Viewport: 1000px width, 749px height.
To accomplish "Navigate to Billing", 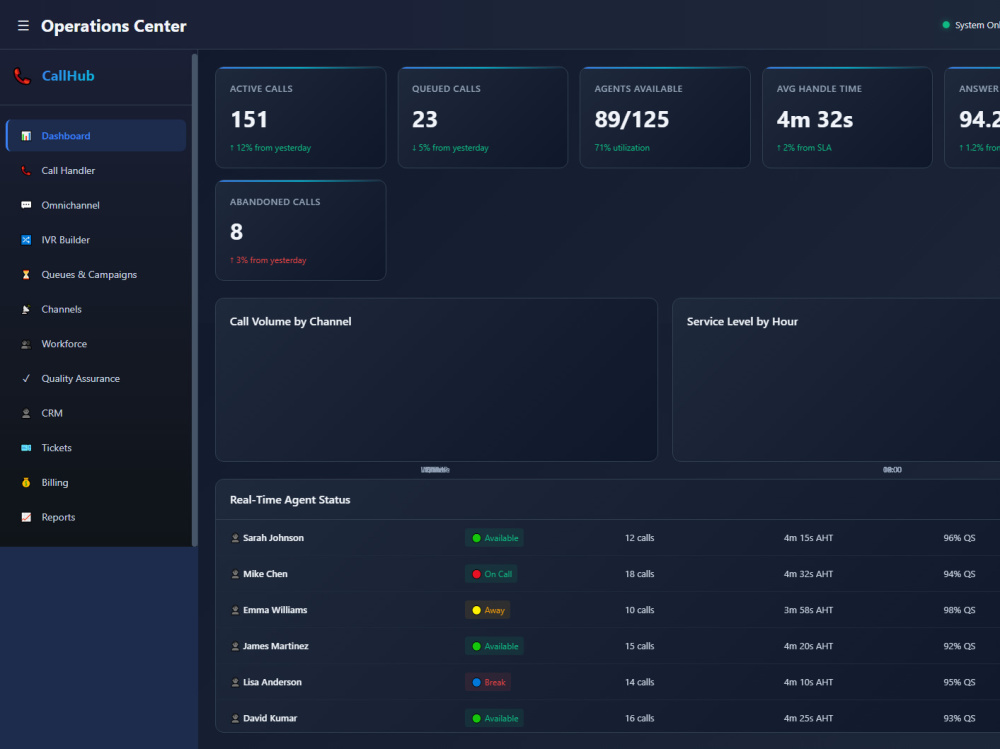I will (x=96, y=482).
